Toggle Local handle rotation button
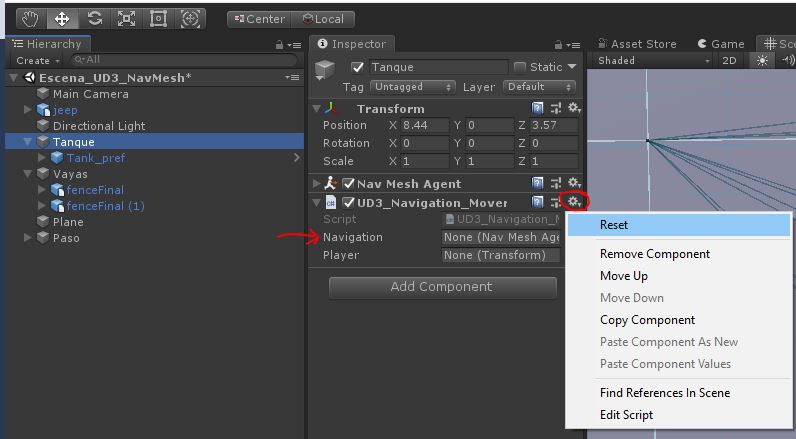 [x=323, y=19]
